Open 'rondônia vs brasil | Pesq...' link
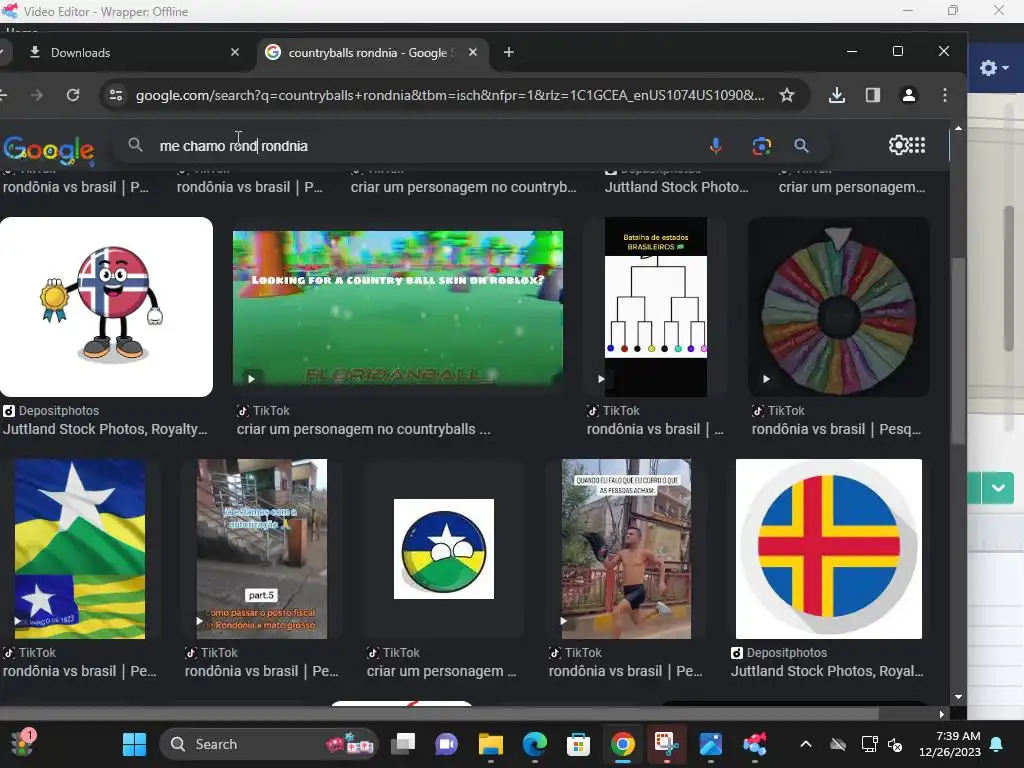Viewport: 1024px width, 768px height. pos(837,429)
